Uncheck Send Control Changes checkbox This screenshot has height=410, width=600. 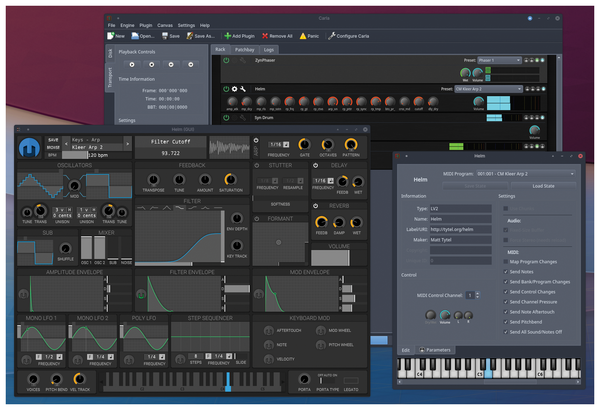(505, 292)
